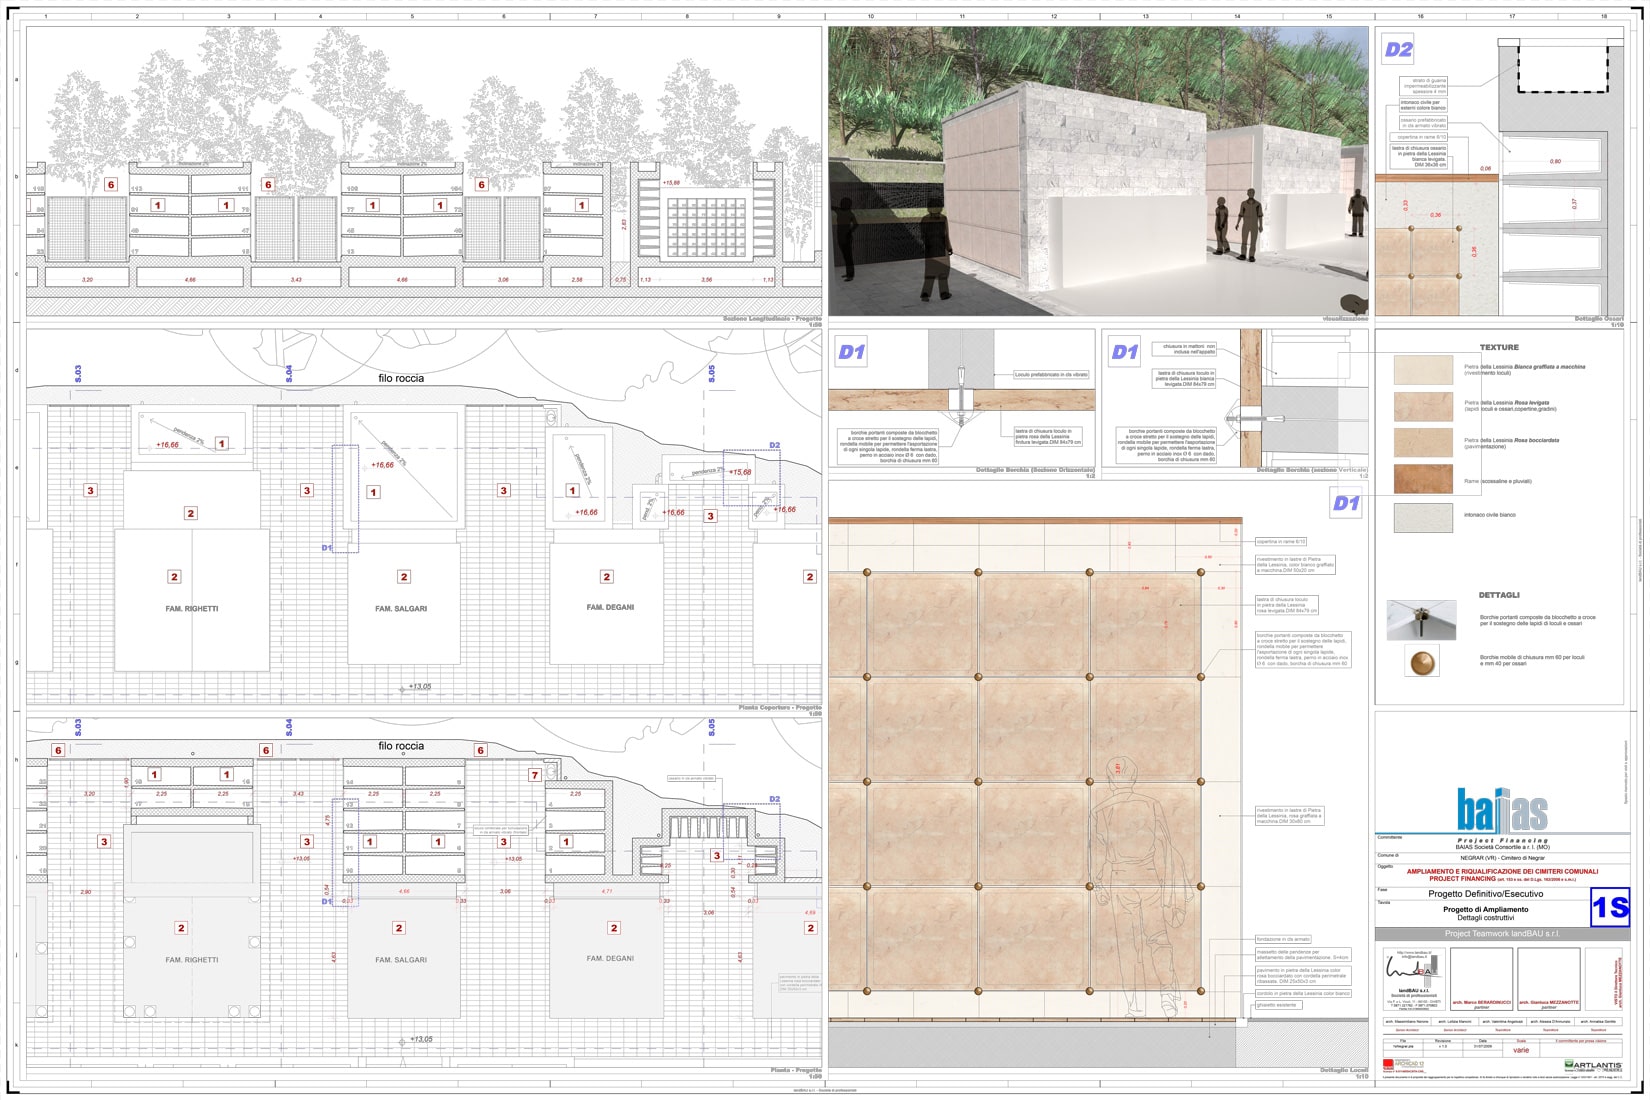Click 'Dettaglio Borchie (sezione Verticale)' caption
This screenshot has height=1100, width=1650.
(1312, 470)
